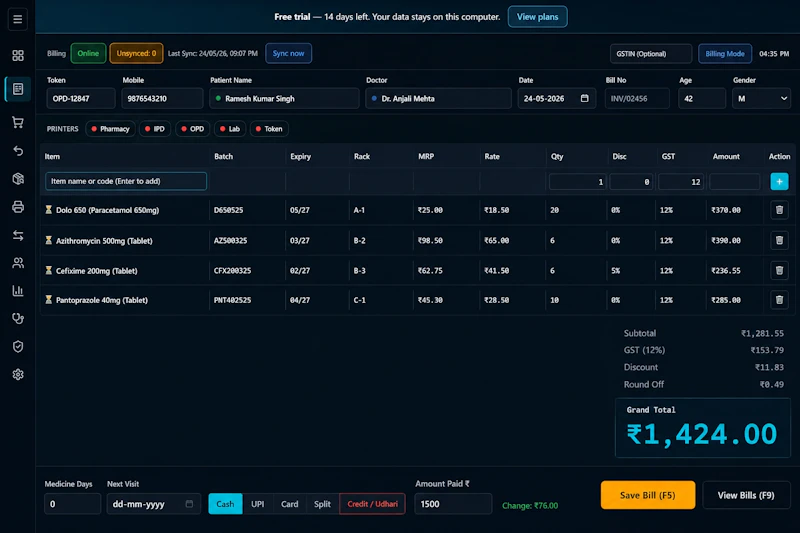The image size is (800, 533).
Task: Open the dashboard grid icon in sidebar
Action: (x=18, y=55)
